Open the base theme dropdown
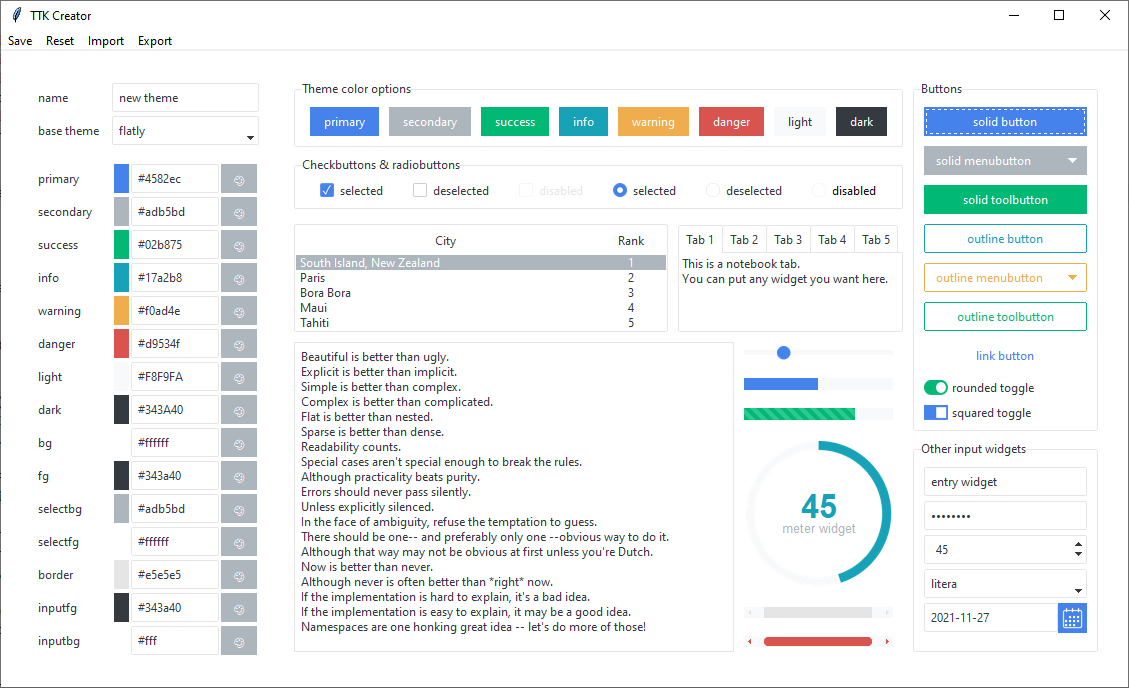 tap(250, 133)
